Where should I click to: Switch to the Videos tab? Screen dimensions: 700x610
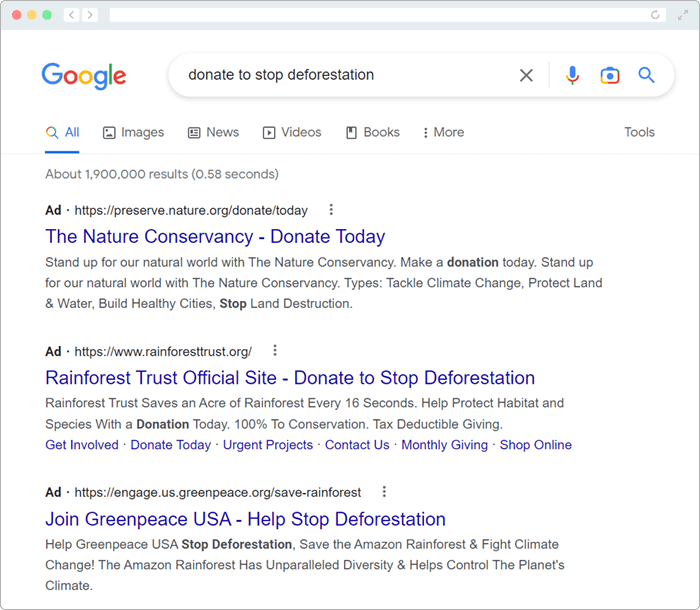pos(292,132)
